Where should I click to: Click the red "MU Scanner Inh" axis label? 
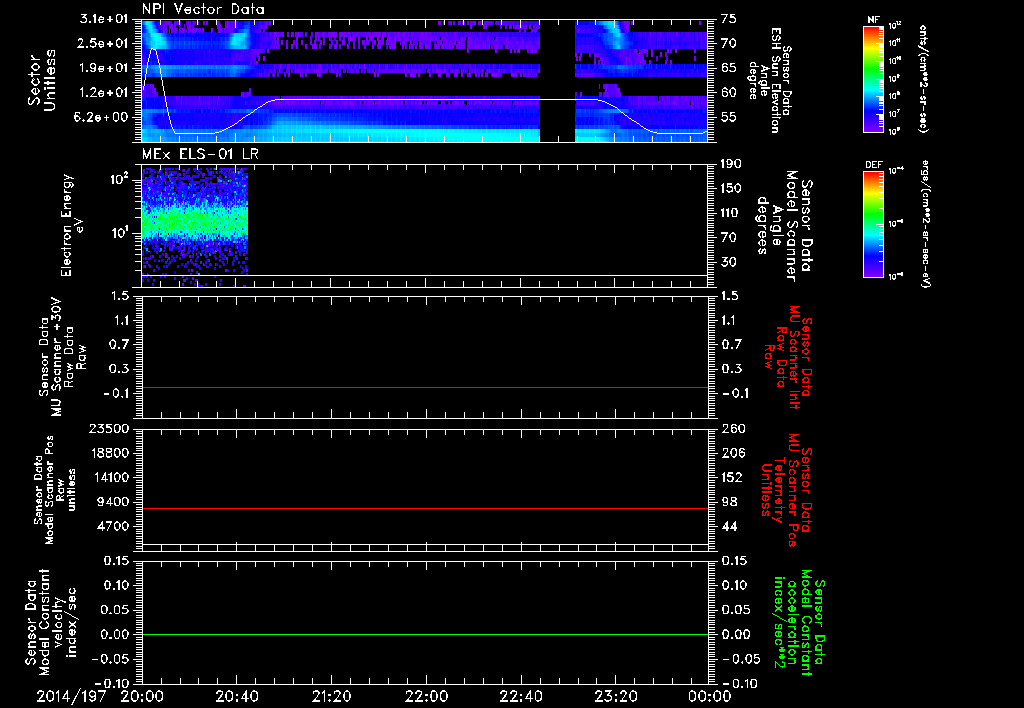click(788, 358)
